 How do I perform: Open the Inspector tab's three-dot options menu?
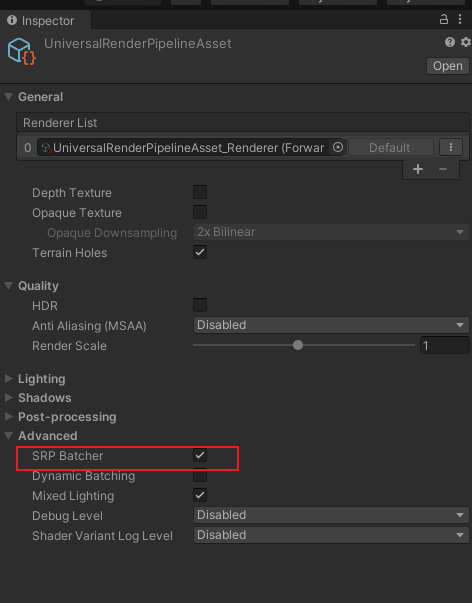pyautogui.click(x=460, y=19)
